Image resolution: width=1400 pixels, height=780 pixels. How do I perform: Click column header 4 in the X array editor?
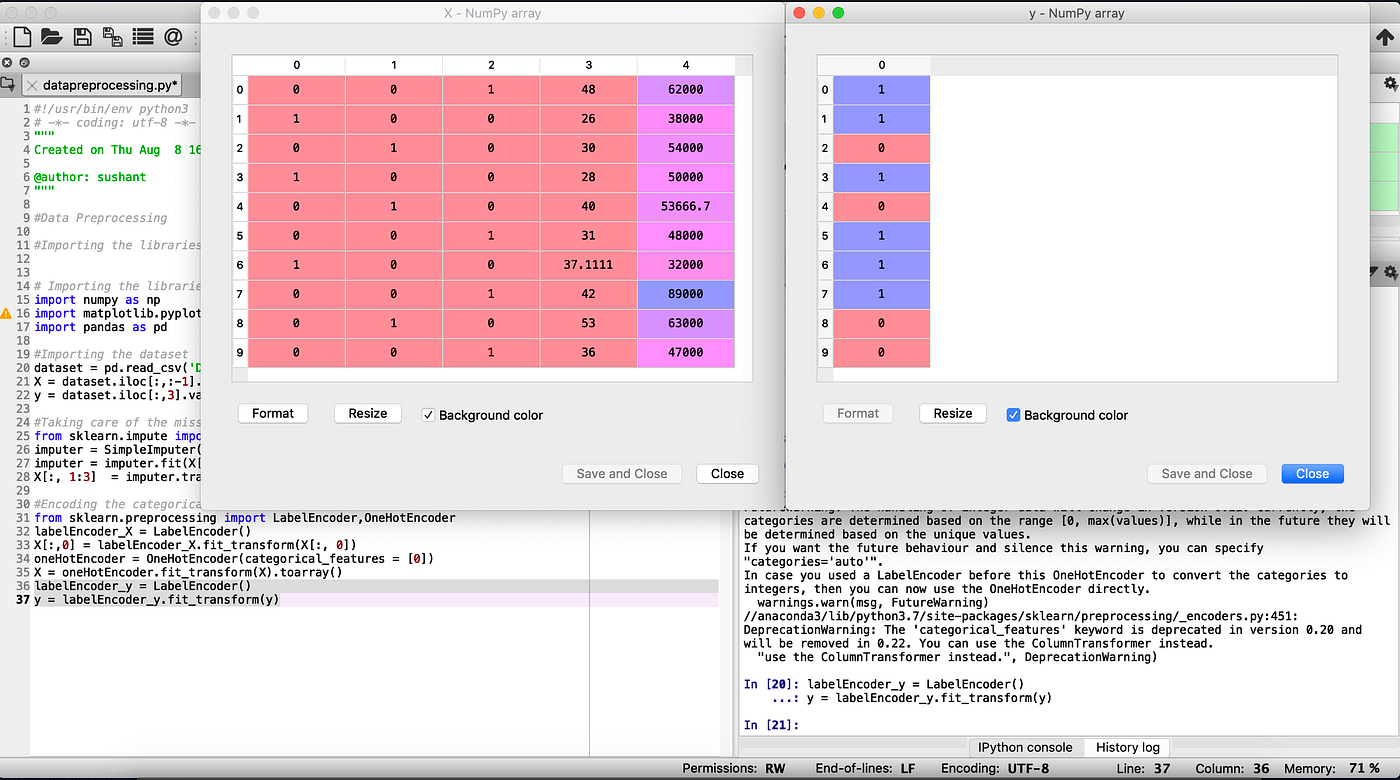point(685,64)
